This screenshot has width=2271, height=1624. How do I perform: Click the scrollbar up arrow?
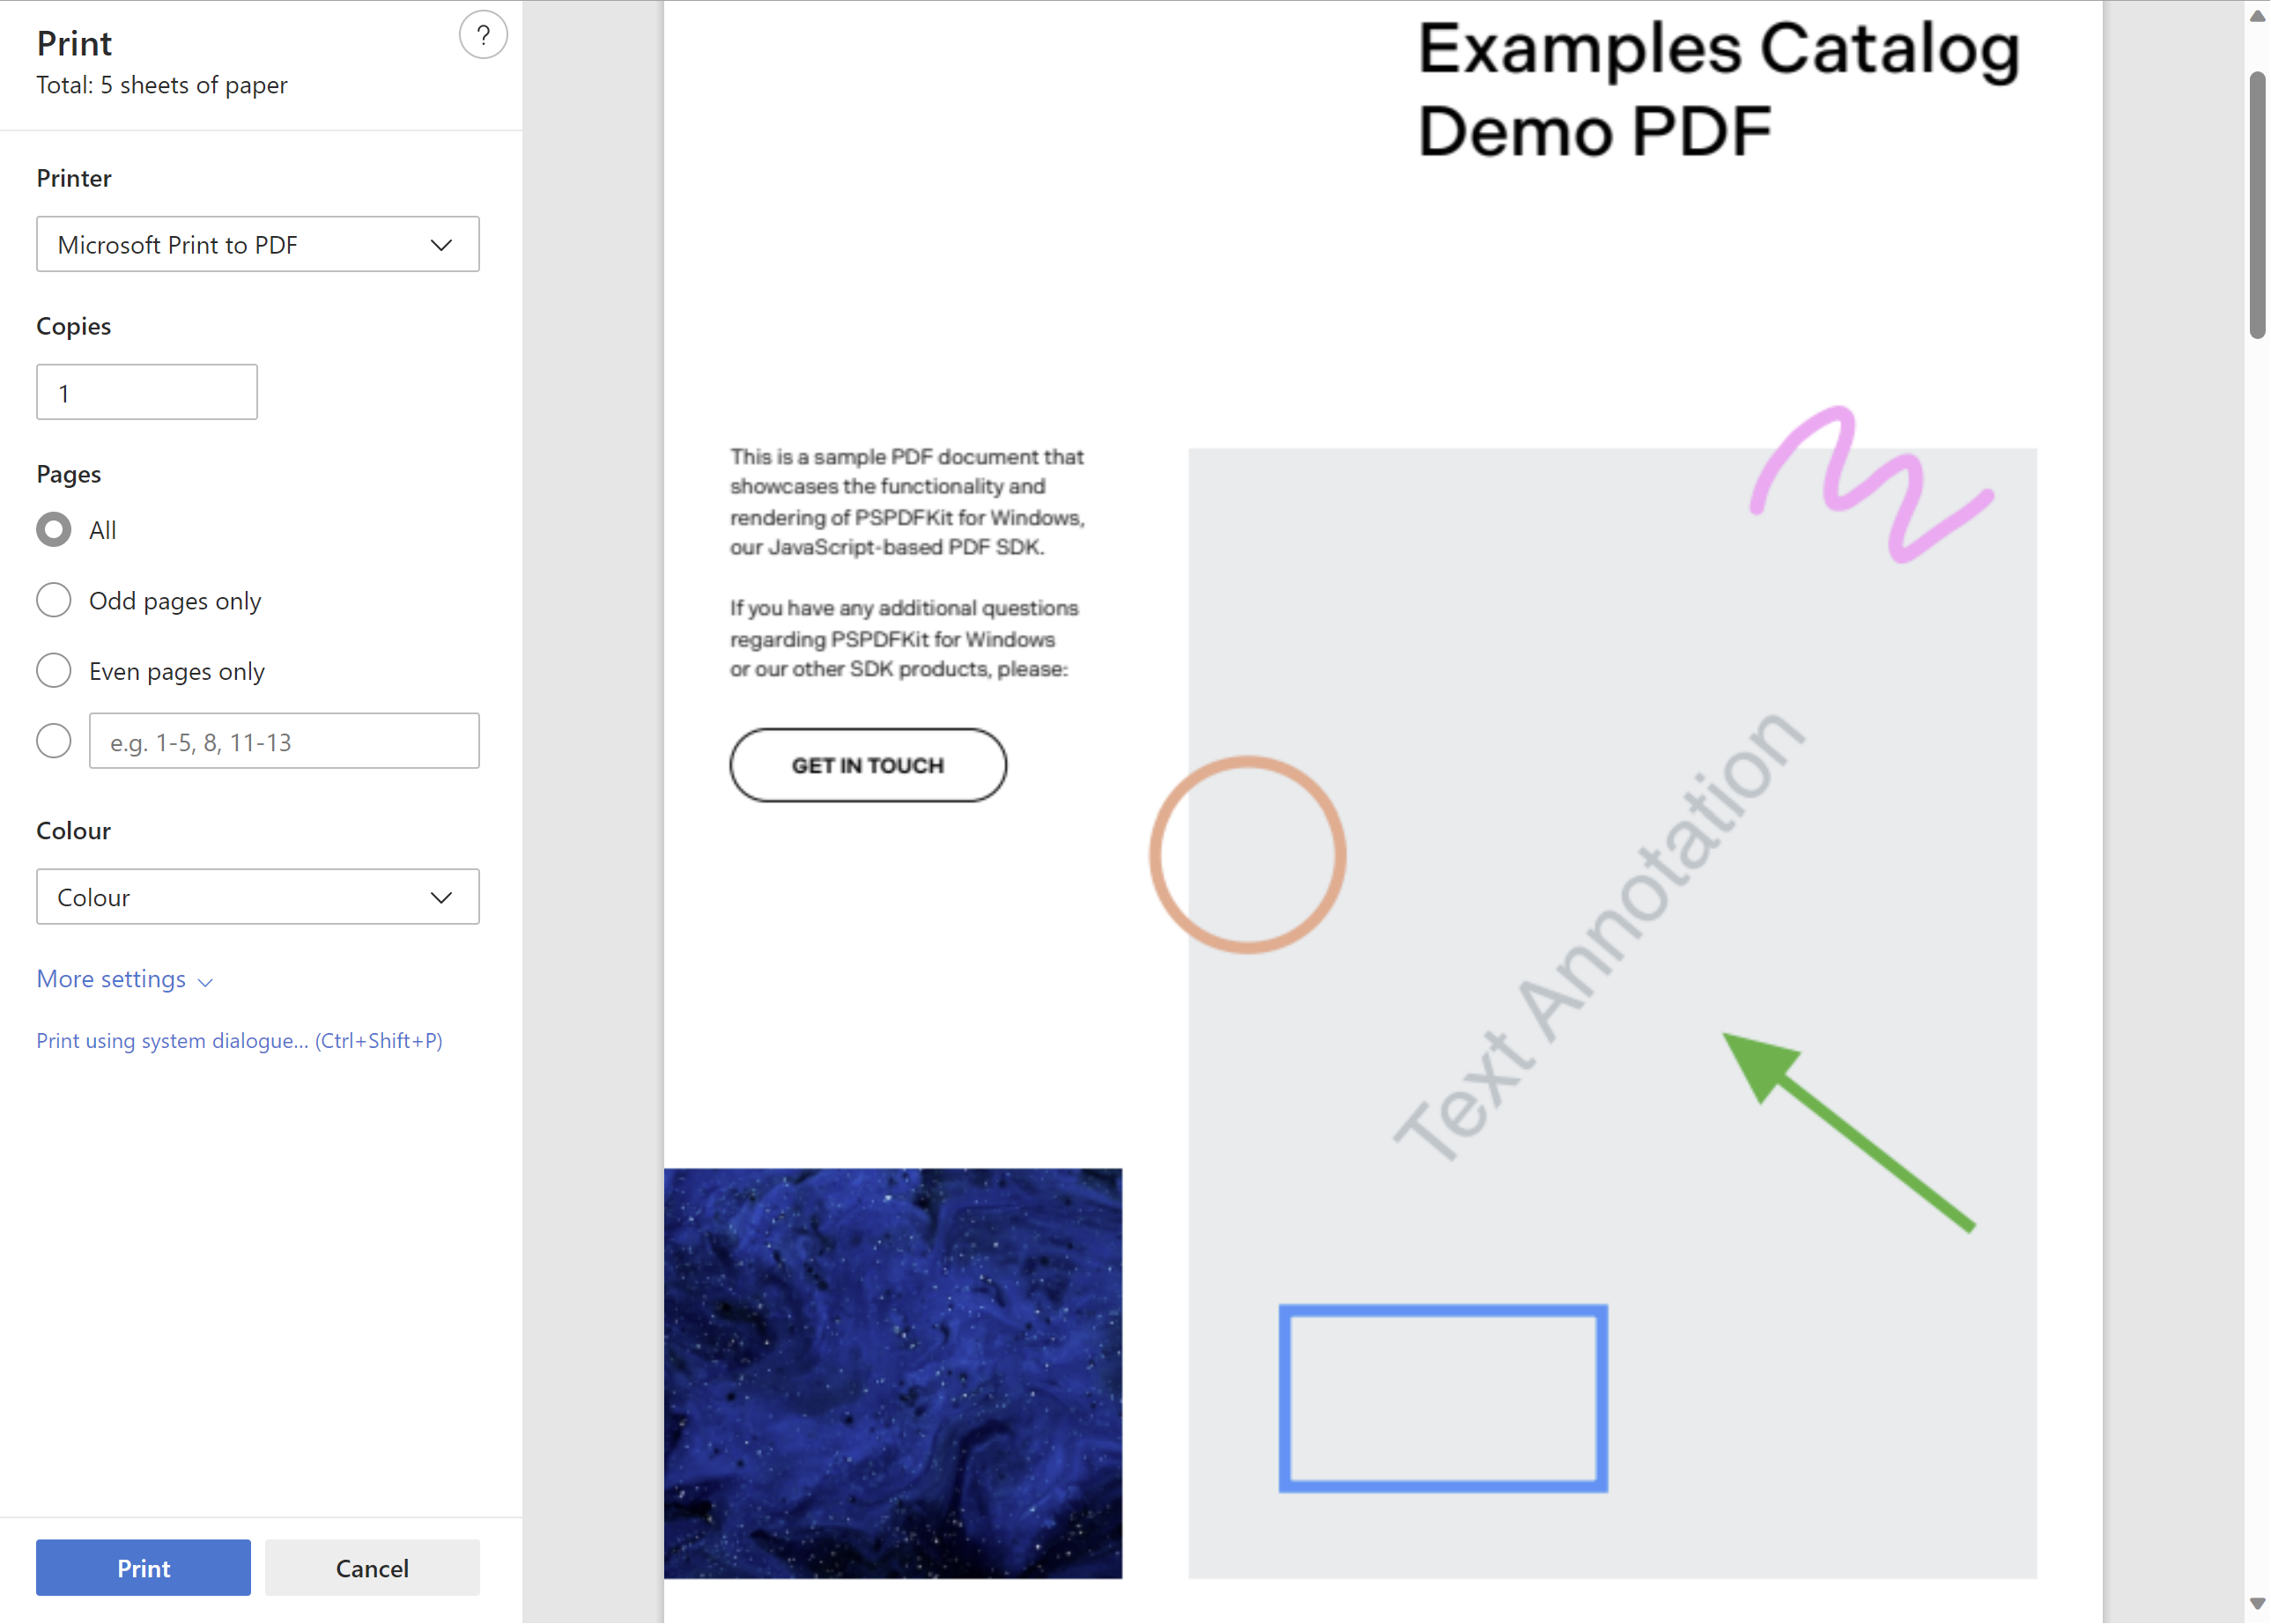(x=2257, y=15)
